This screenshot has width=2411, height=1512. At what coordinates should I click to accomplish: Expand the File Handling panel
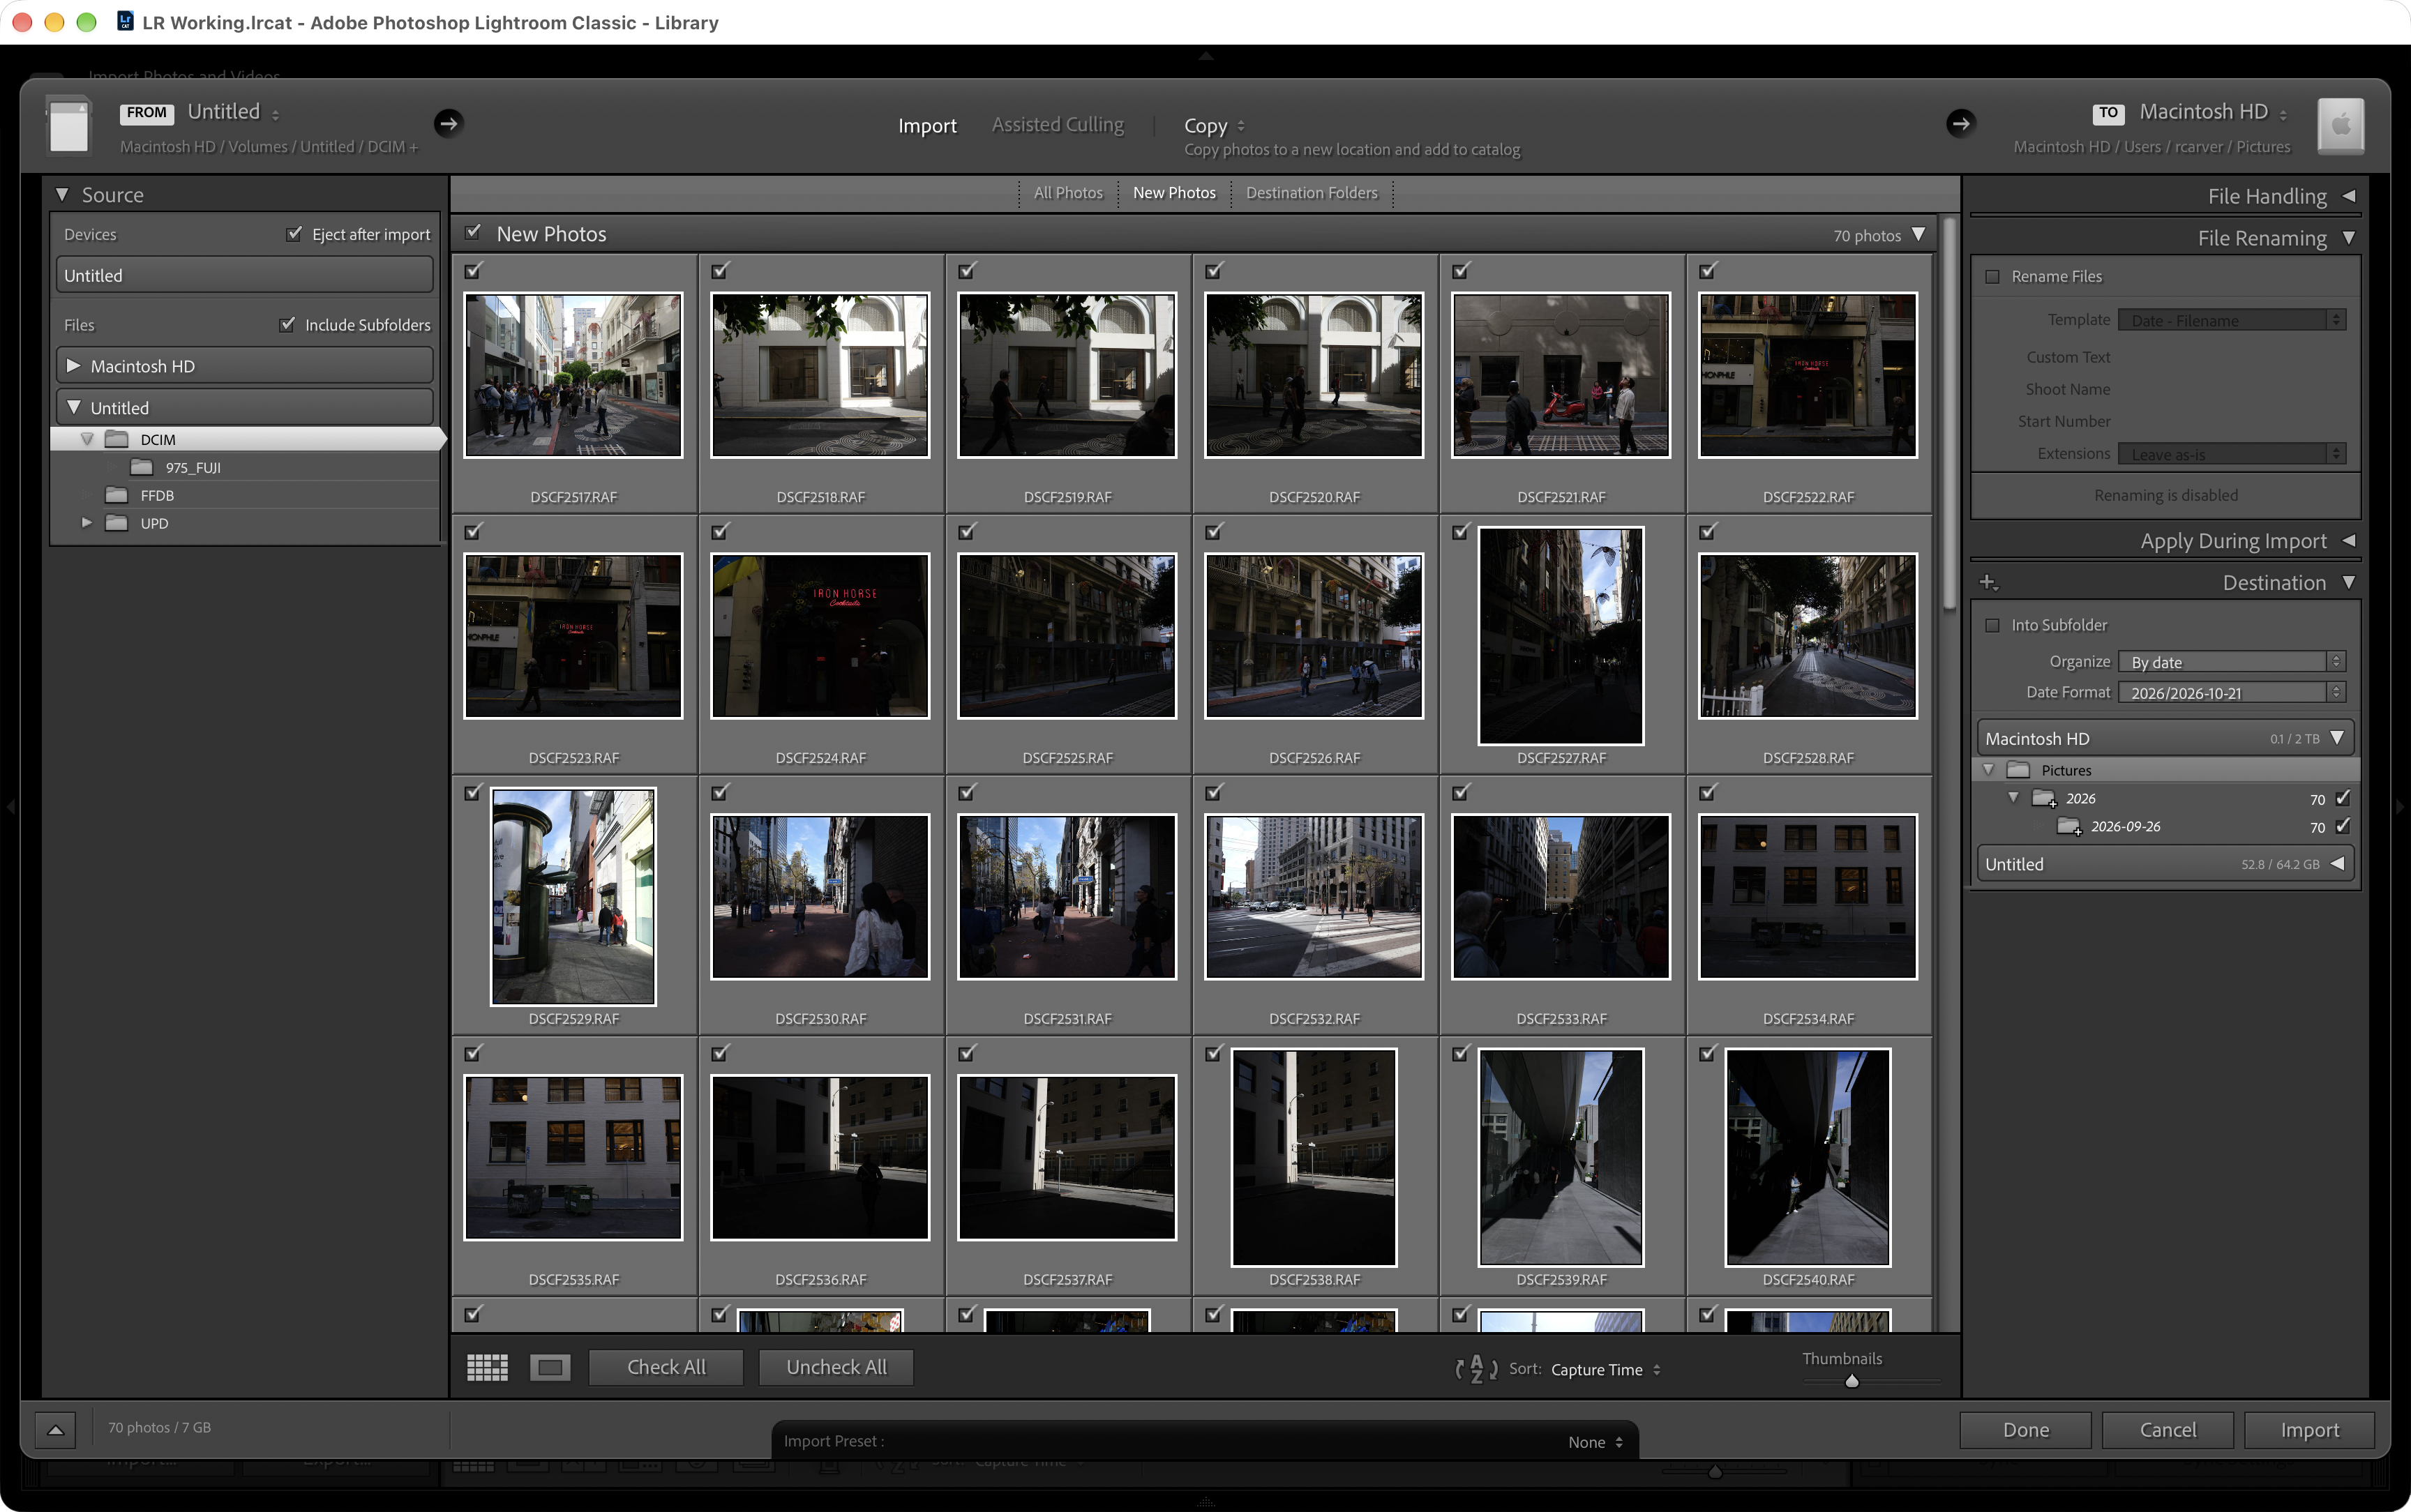click(x=2348, y=196)
